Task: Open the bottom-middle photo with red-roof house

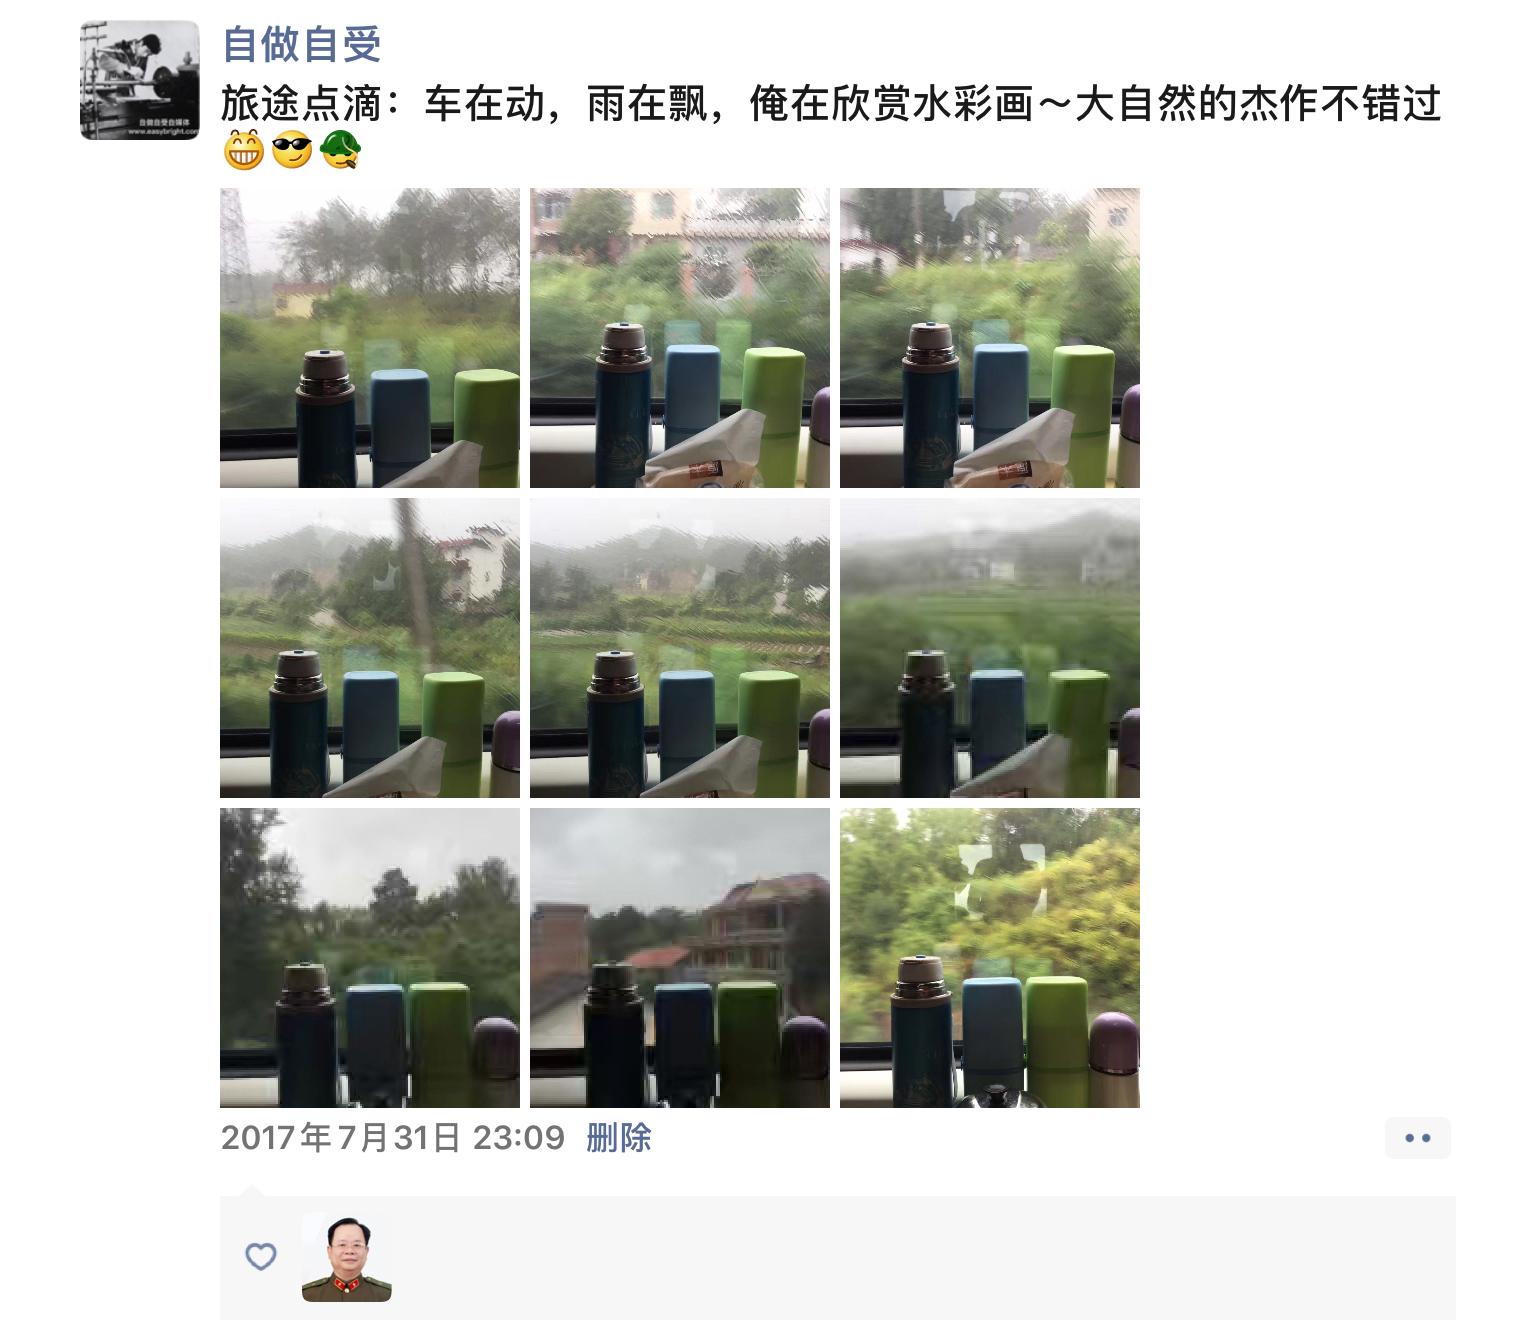Action: click(680, 958)
